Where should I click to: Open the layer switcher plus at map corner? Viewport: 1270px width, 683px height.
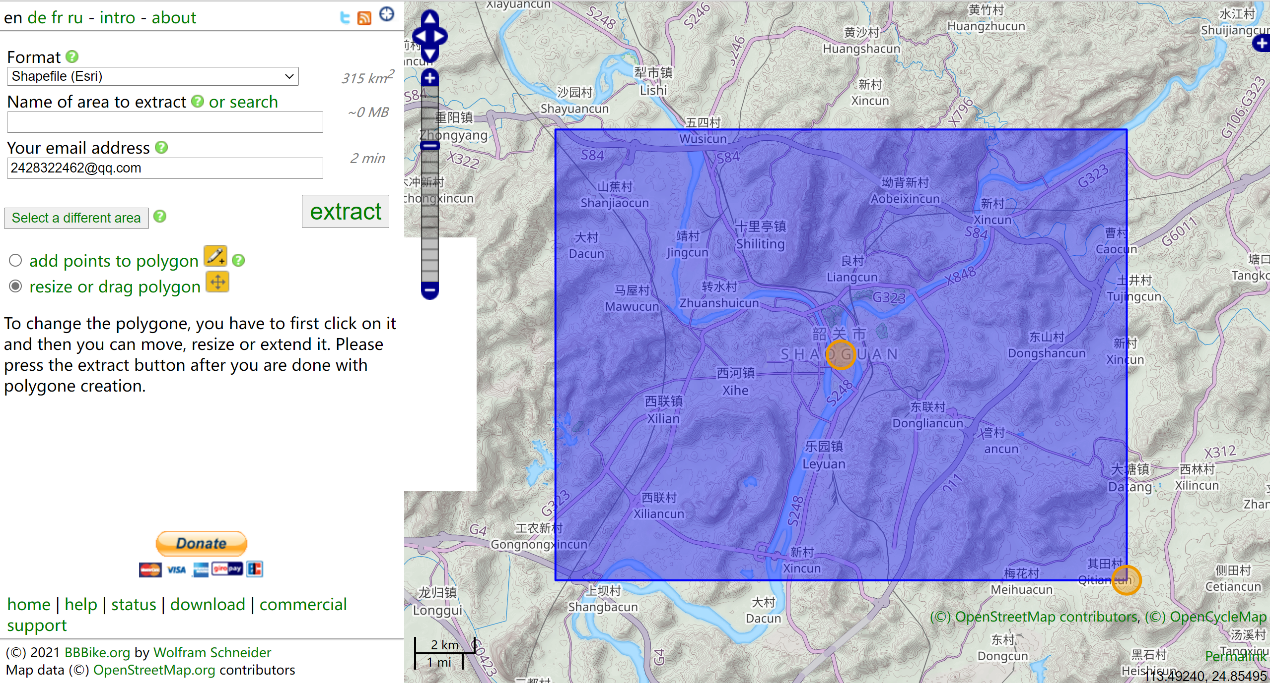coord(1261,43)
